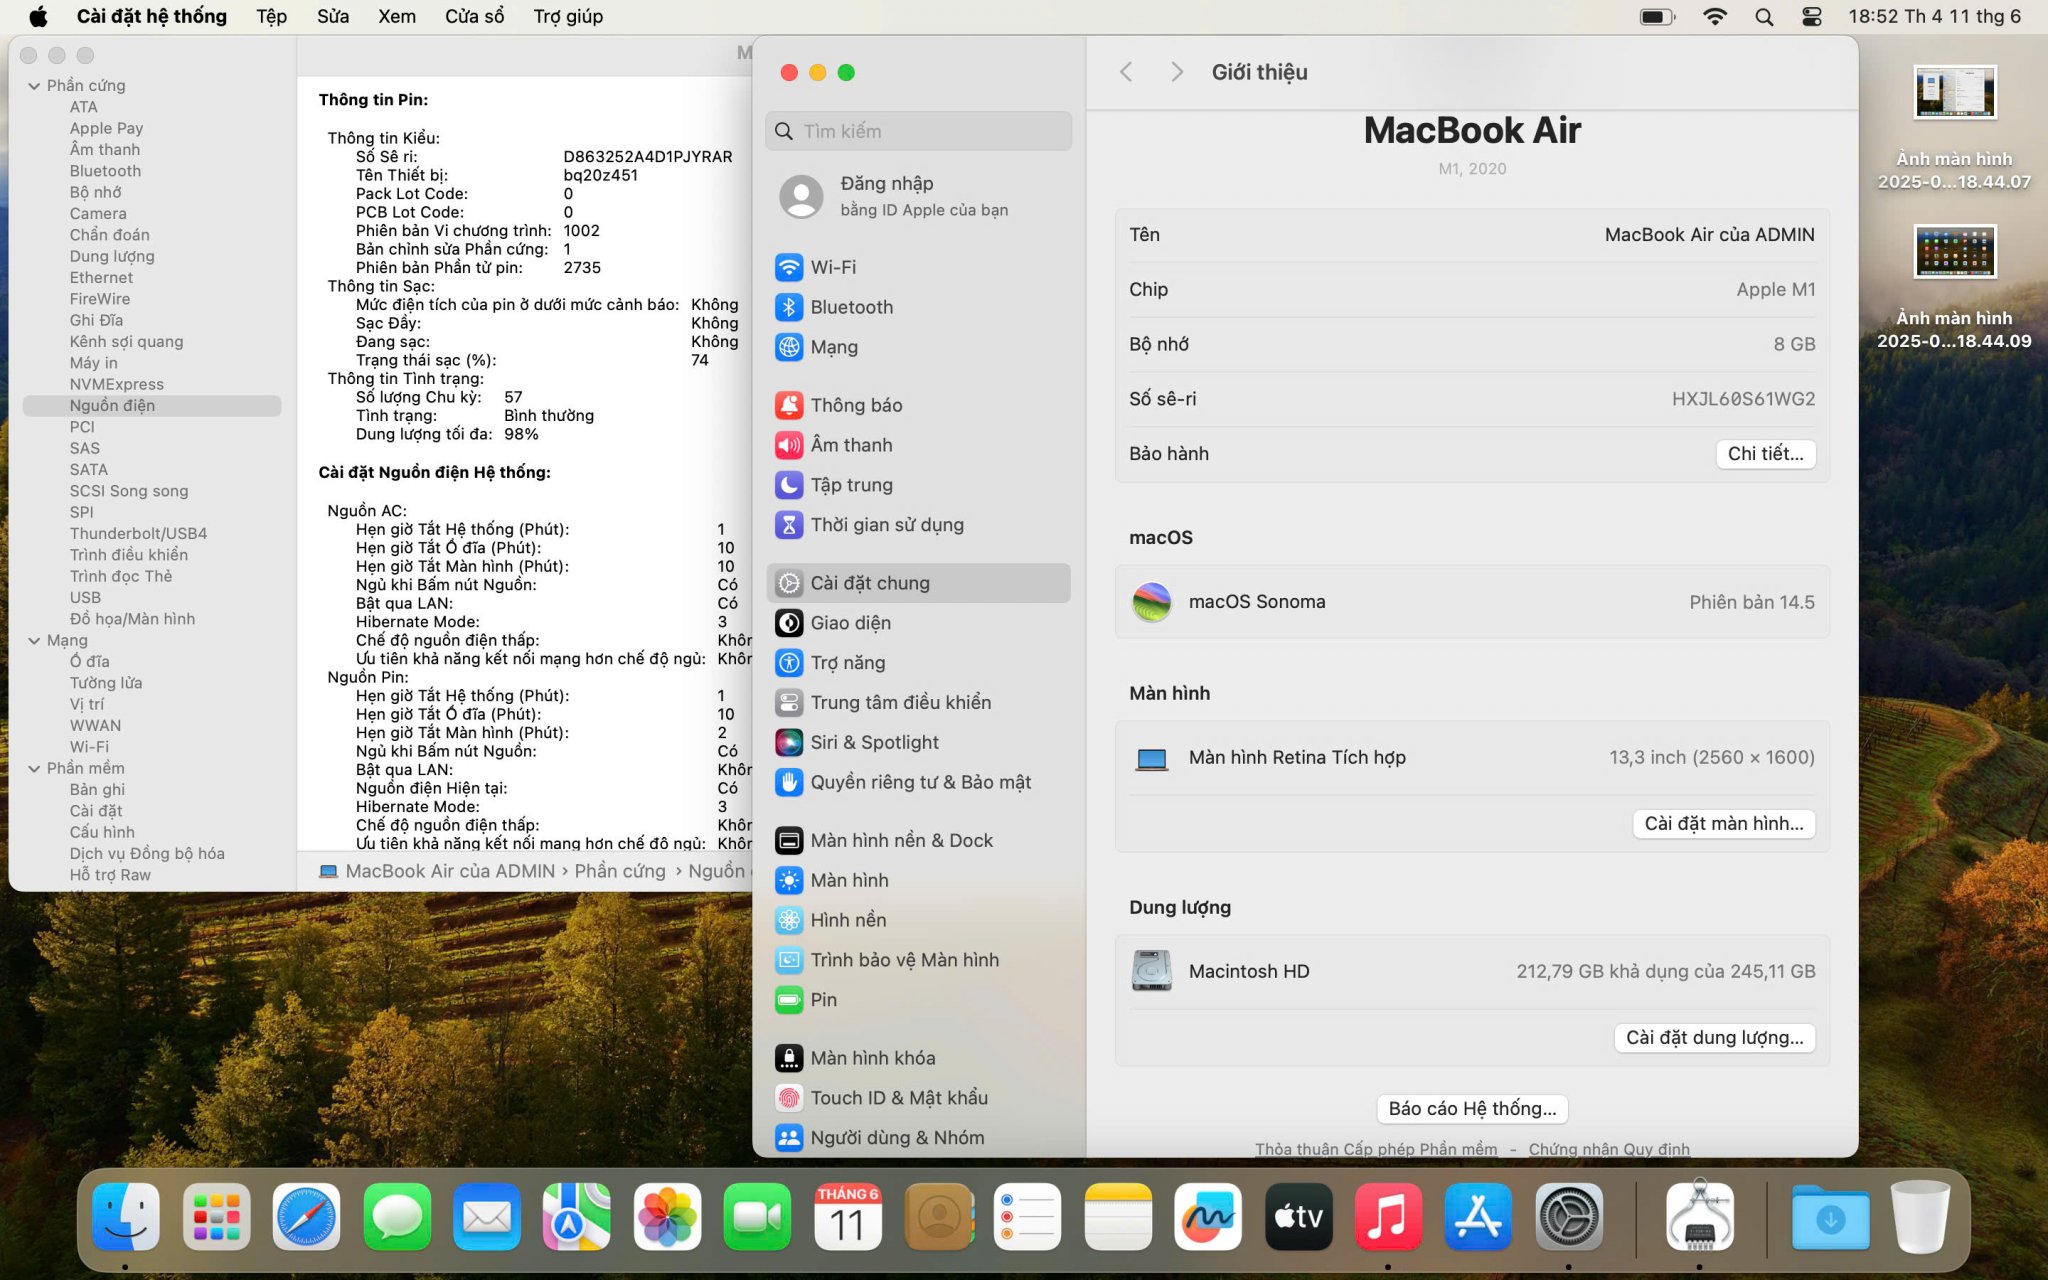This screenshot has height=1280, width=2048.
Task: Open Màn hình display settings in sidebar
Action: point(918,881)
